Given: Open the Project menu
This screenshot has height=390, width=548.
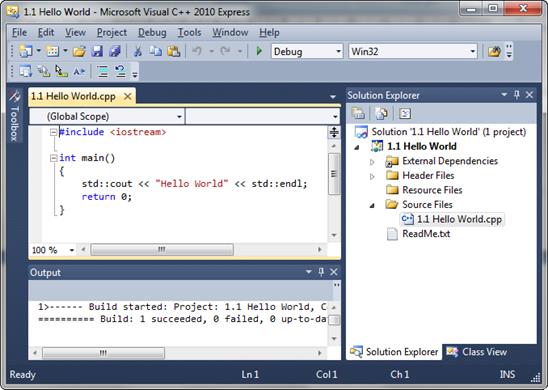Looking at the screenshot, I should pos(112,32).
